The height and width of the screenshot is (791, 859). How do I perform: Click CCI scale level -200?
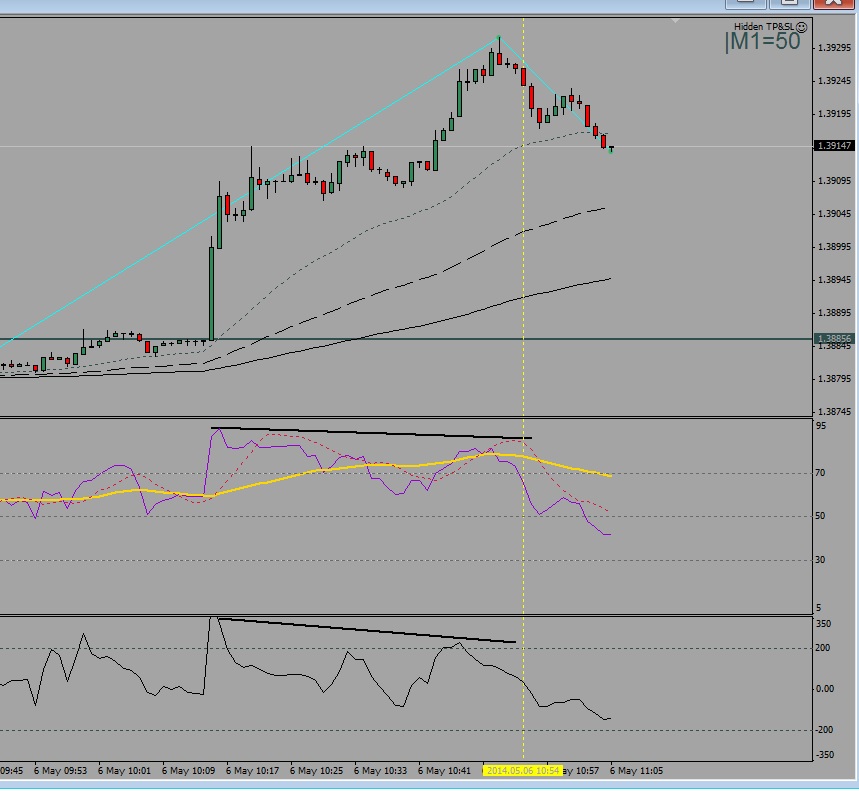(824, 730)
